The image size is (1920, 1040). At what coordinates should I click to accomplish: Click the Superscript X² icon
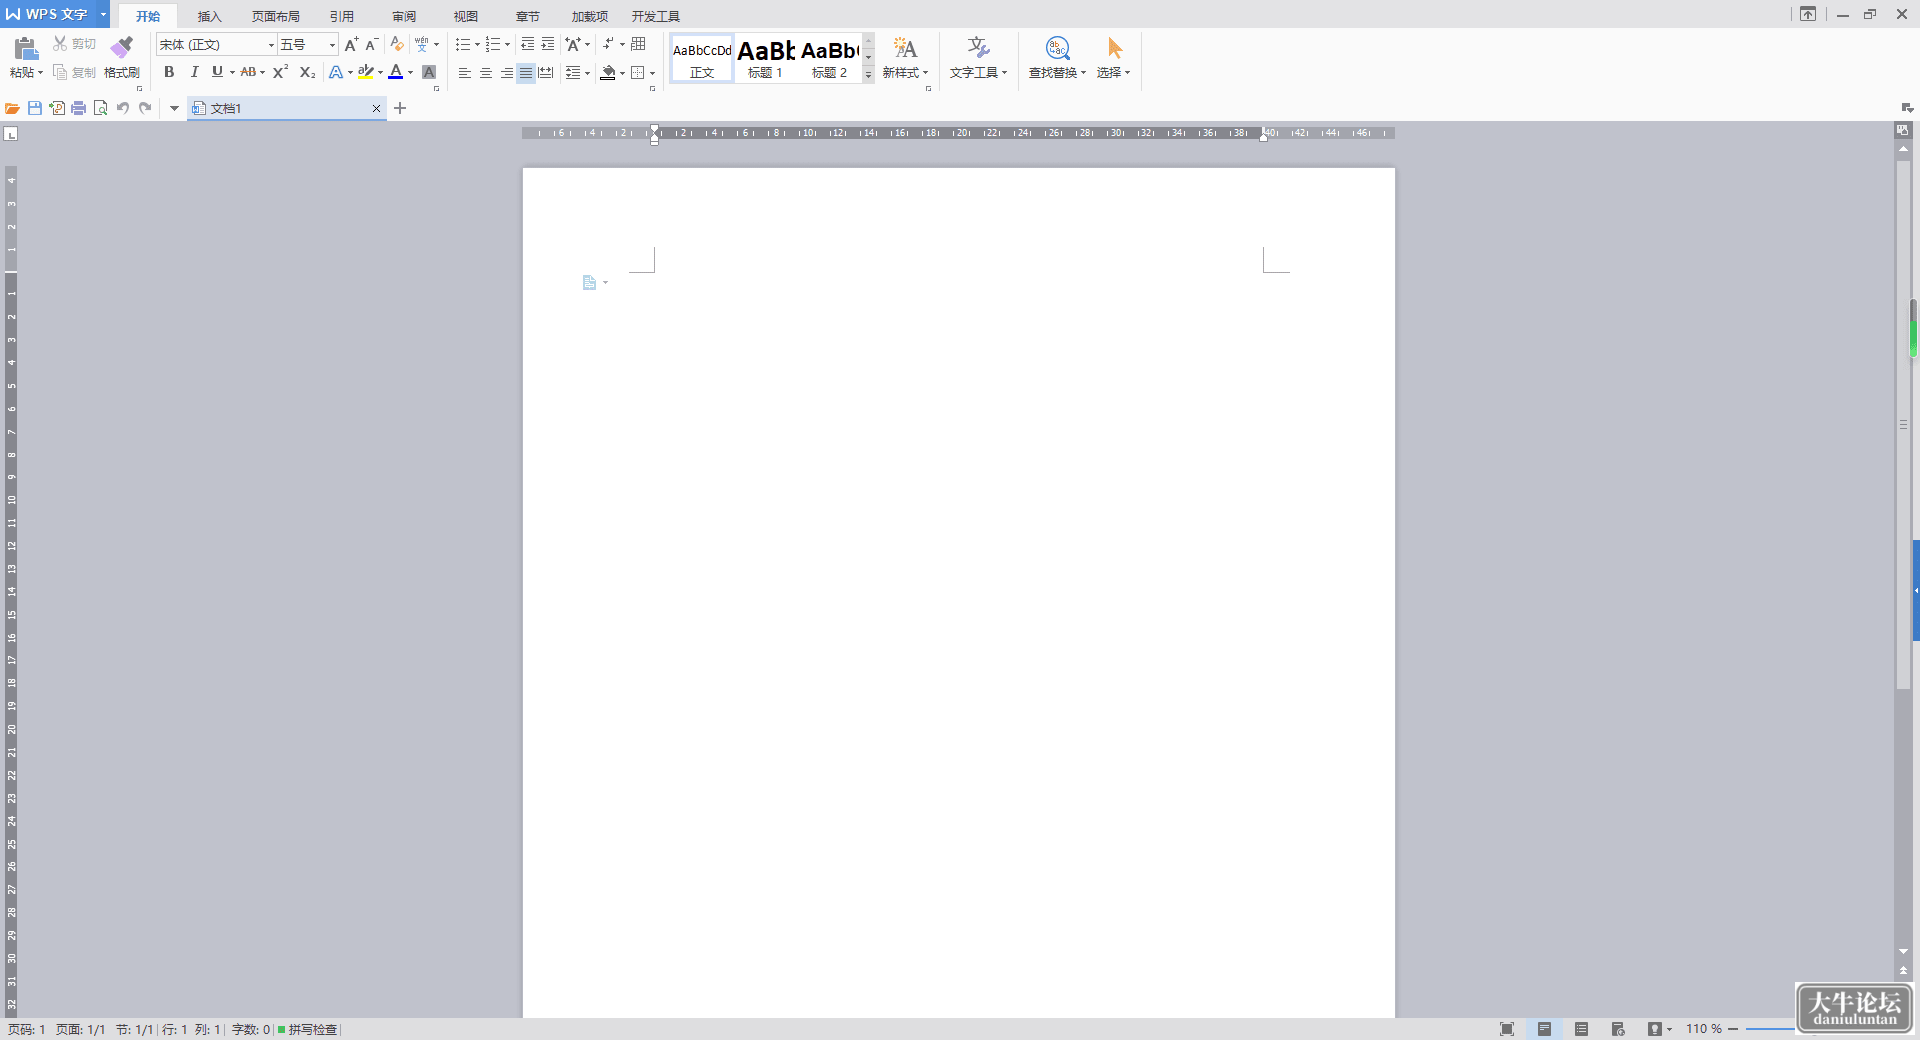pyautogui.click(x=281, y=72)
